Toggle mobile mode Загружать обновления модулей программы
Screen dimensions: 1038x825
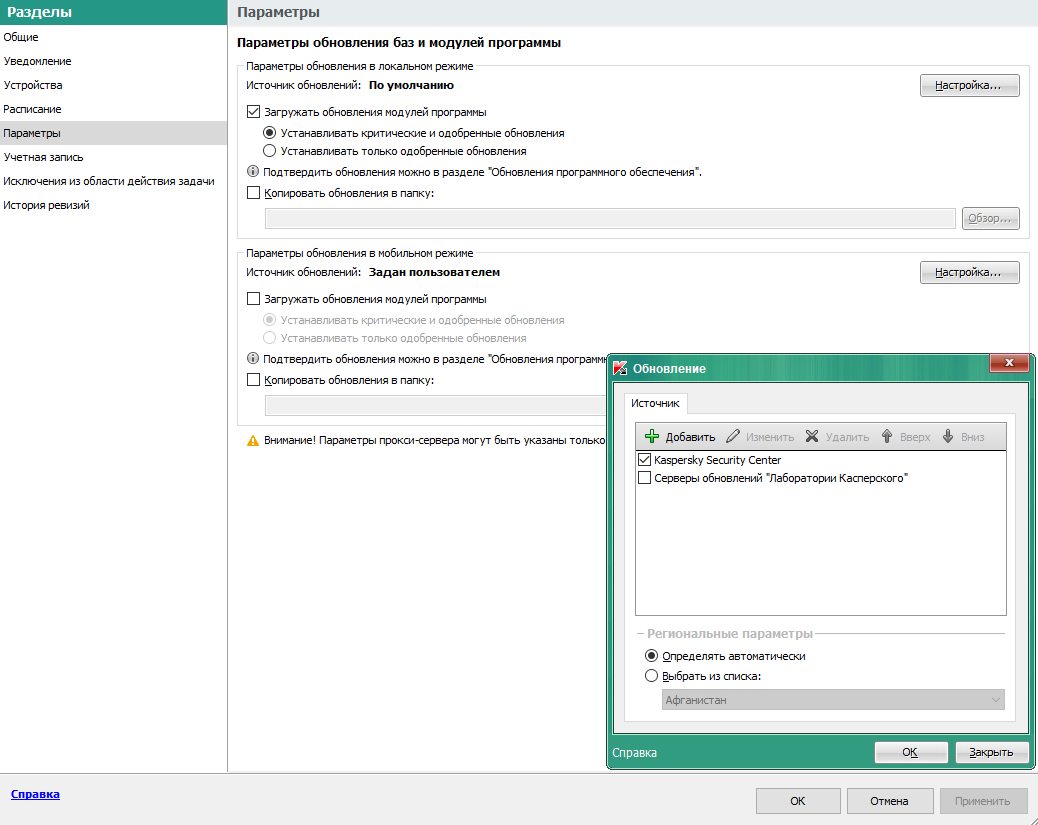[x=253, y=299]
